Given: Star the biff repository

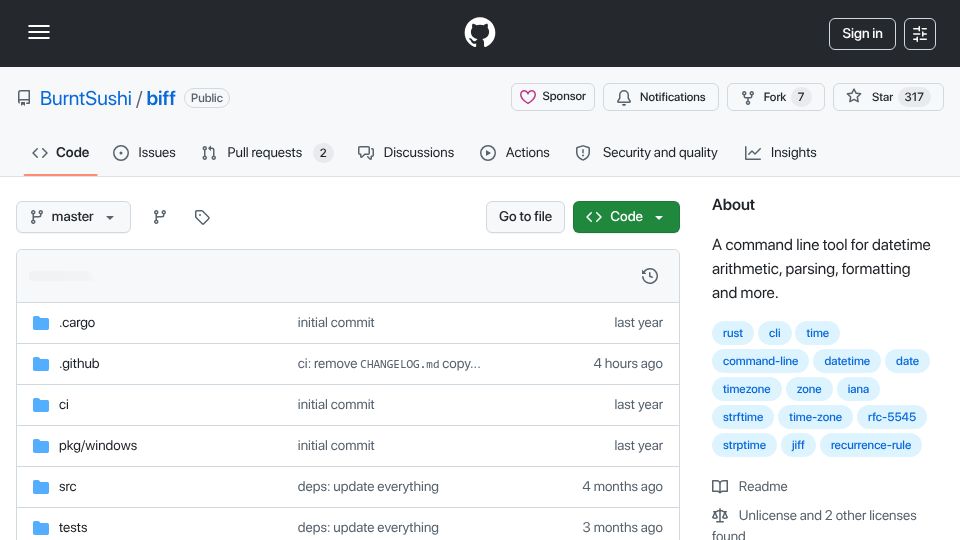Looking at the screenshot, I should tap(888, 97).
